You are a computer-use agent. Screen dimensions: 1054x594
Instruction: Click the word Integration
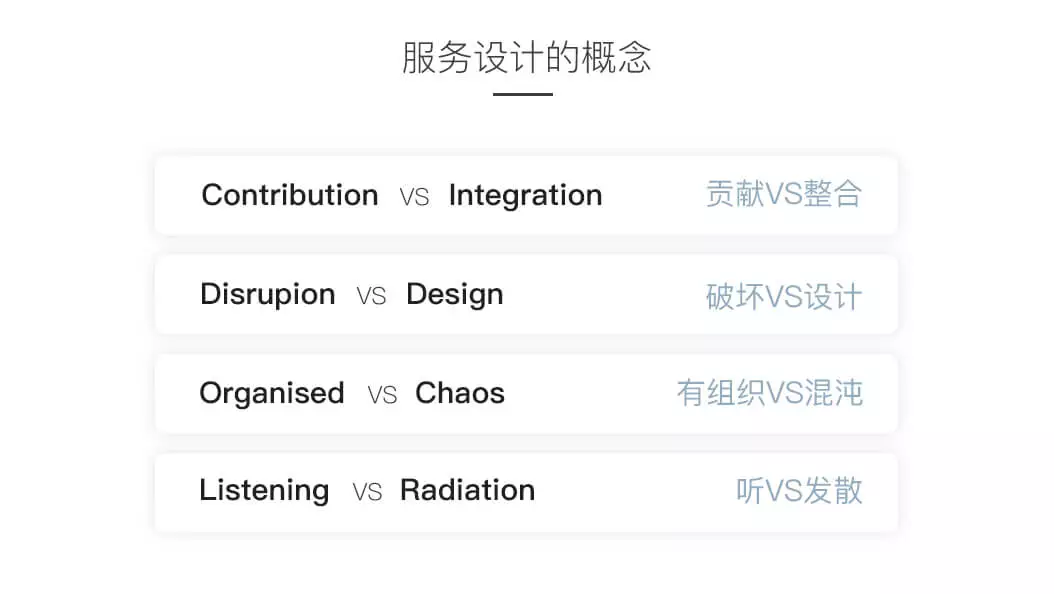coord(526,196)
